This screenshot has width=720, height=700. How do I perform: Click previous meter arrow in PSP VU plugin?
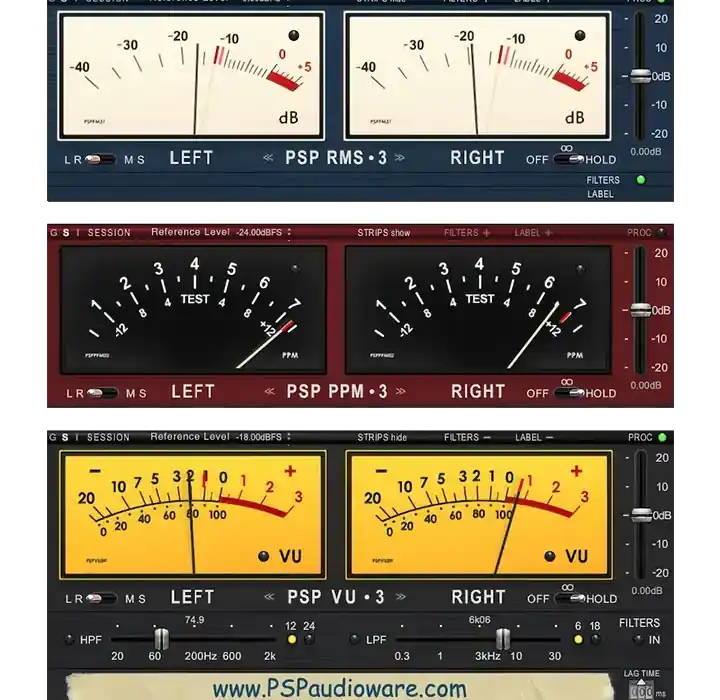pyautogui.click(x=270, y=597)
